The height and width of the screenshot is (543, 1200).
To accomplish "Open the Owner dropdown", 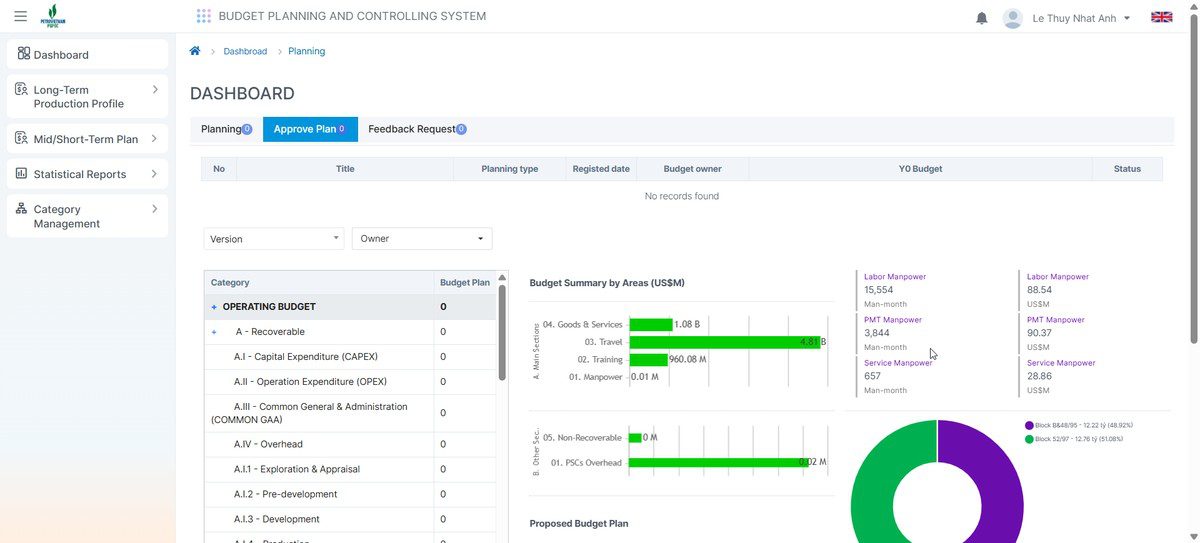I will pyautogui.click(x=422, y=239).
